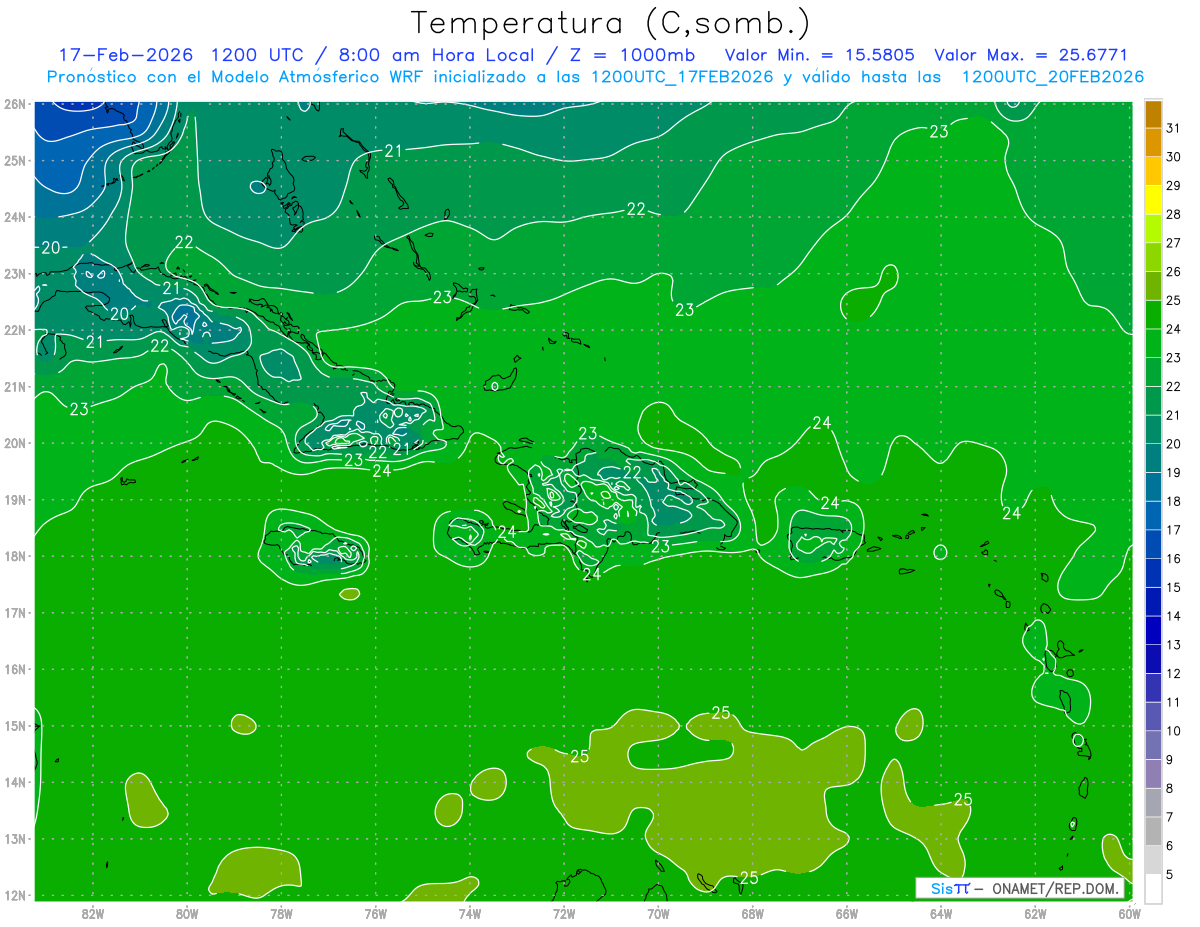Click the "18N" latitude axis label
This screenshot has height=927, width=1200.
click(x=14, y=556)
